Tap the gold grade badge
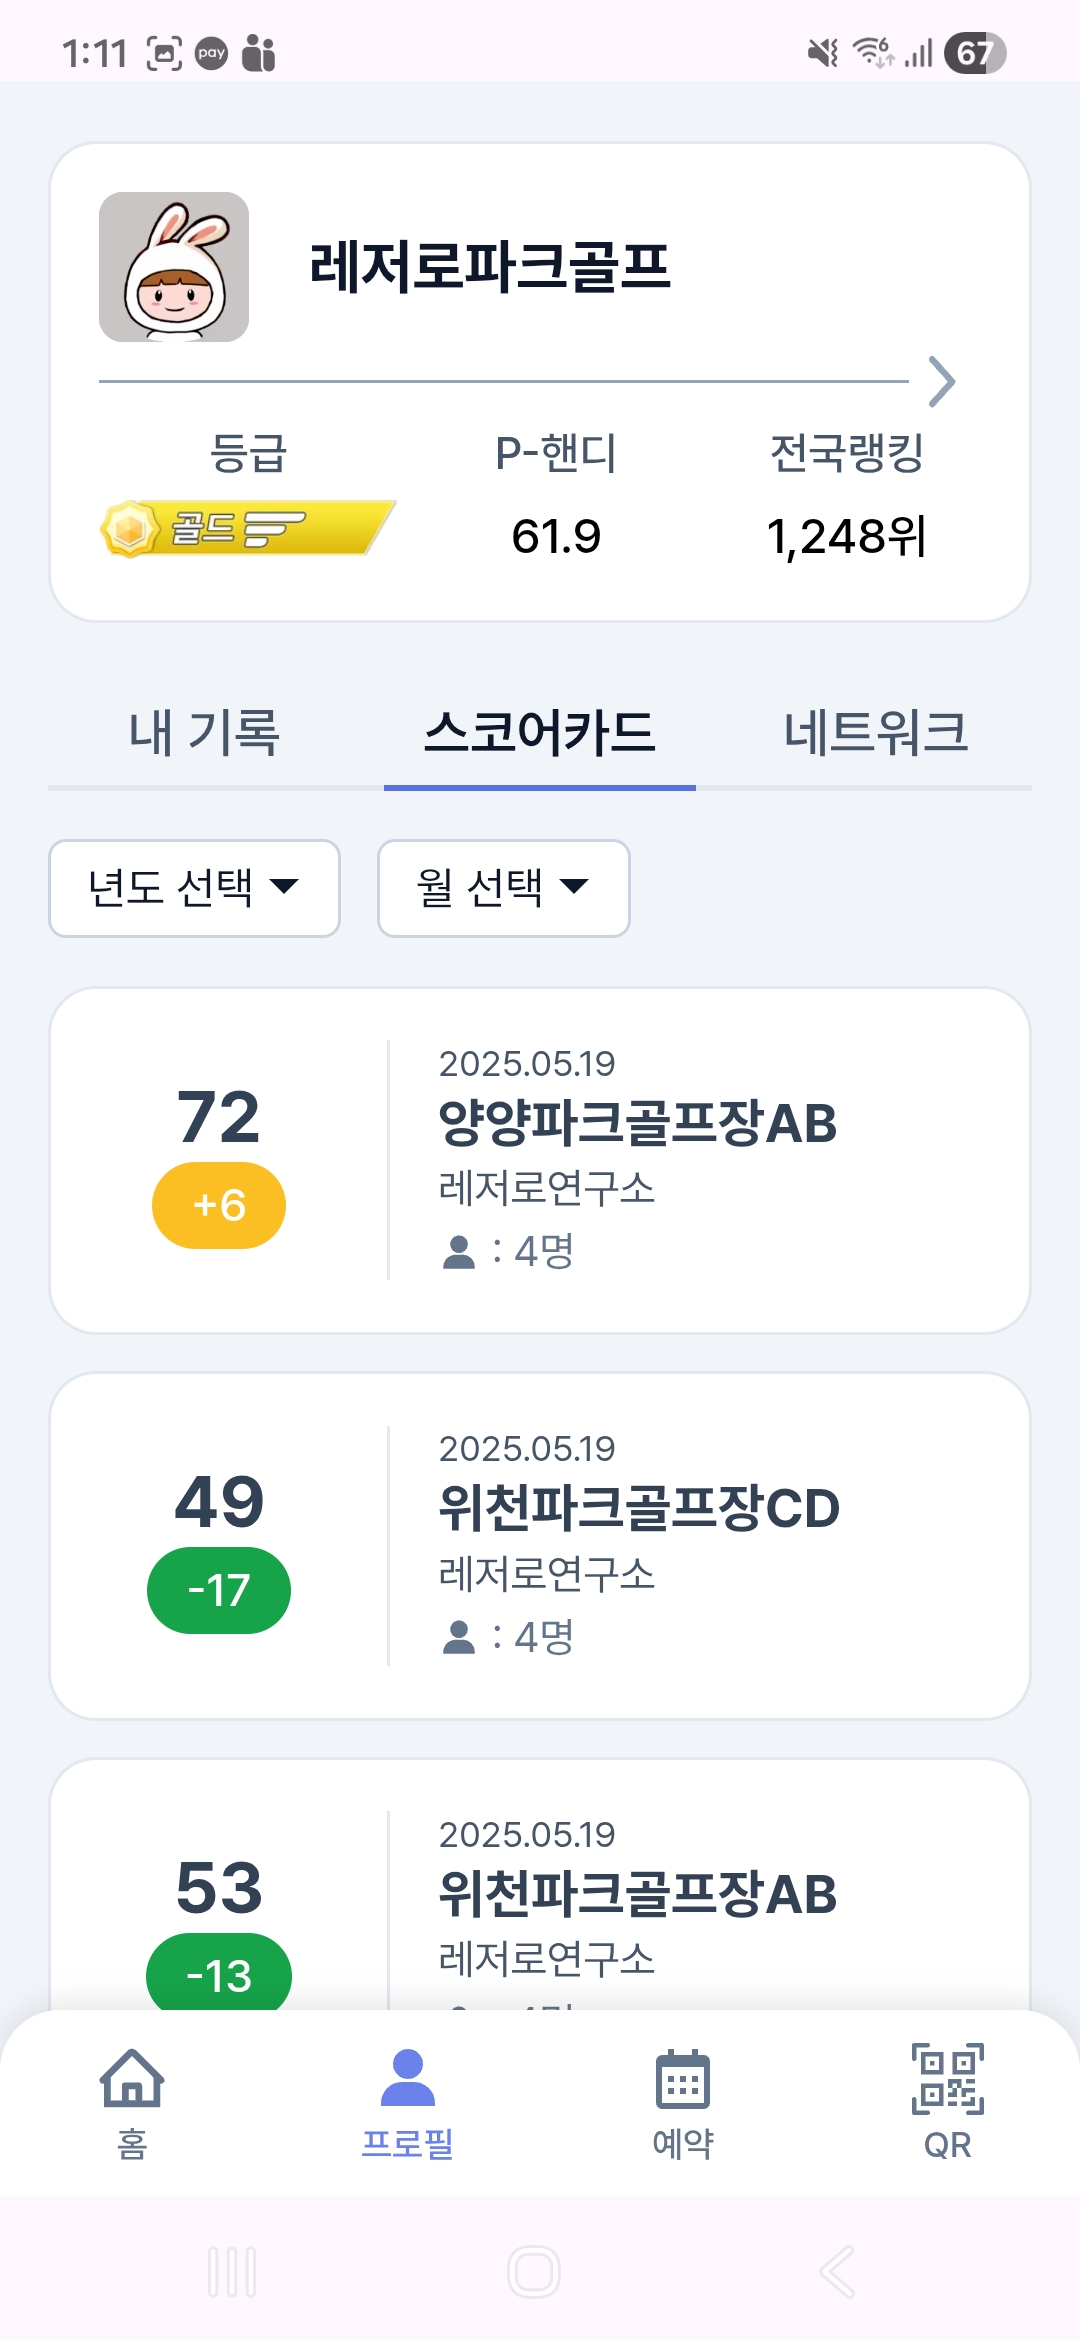Viewport: 1080px width, 2340px height. pos(248,528)
